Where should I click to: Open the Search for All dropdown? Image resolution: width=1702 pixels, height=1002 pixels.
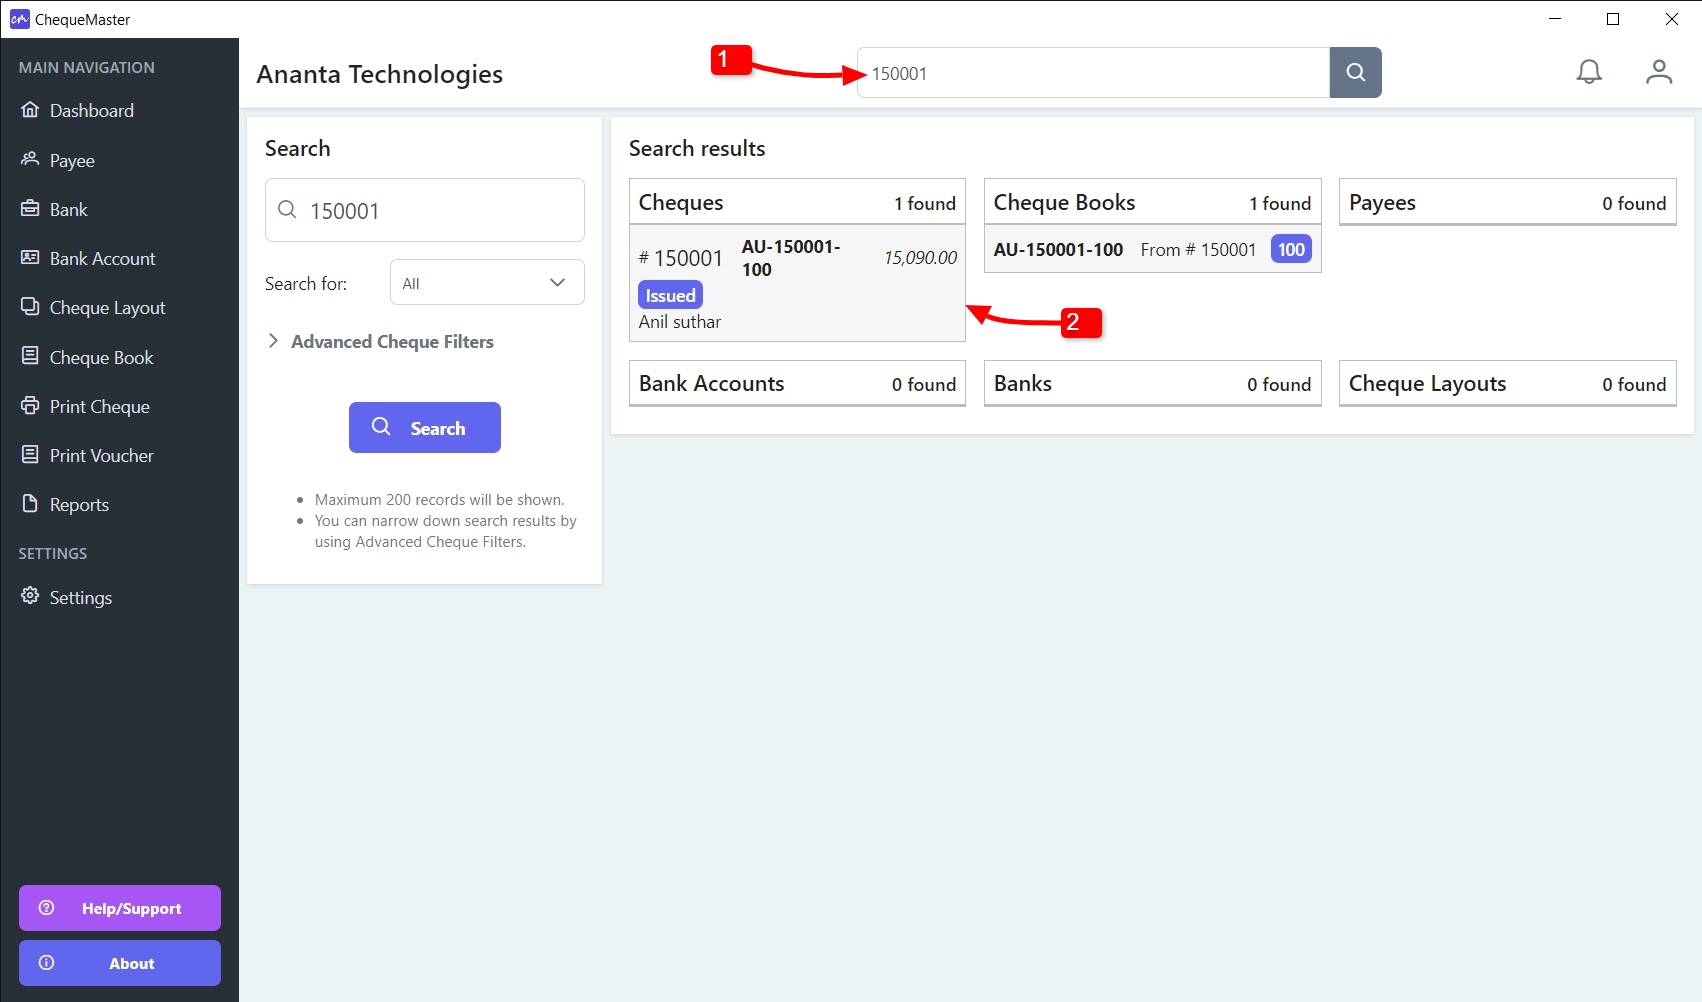click(487, 283)
